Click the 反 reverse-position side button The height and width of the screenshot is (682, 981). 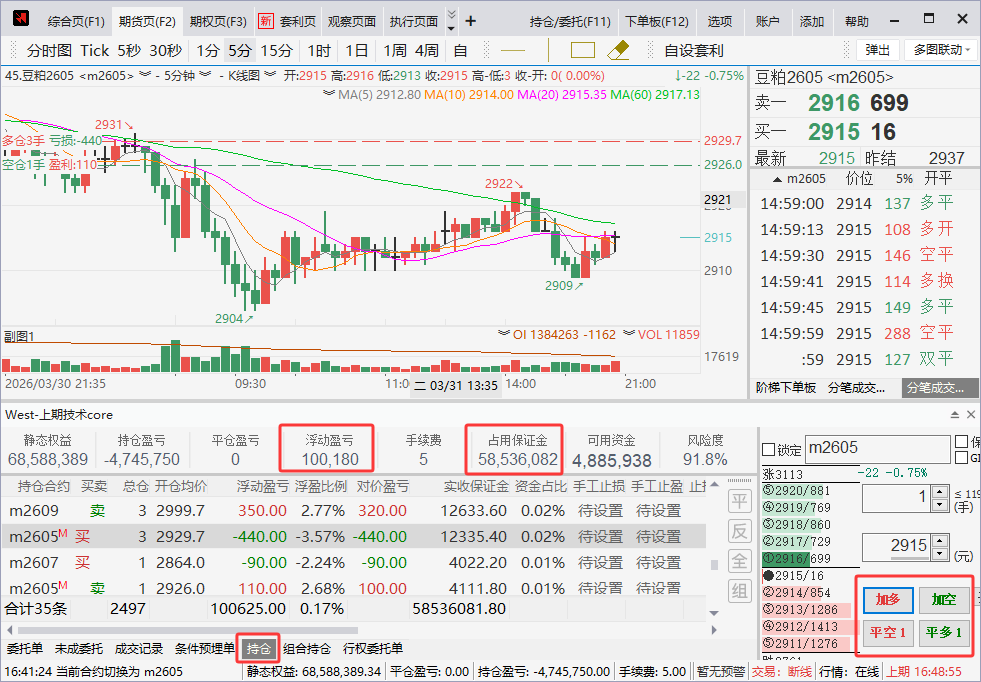click(x=739, y=531)
